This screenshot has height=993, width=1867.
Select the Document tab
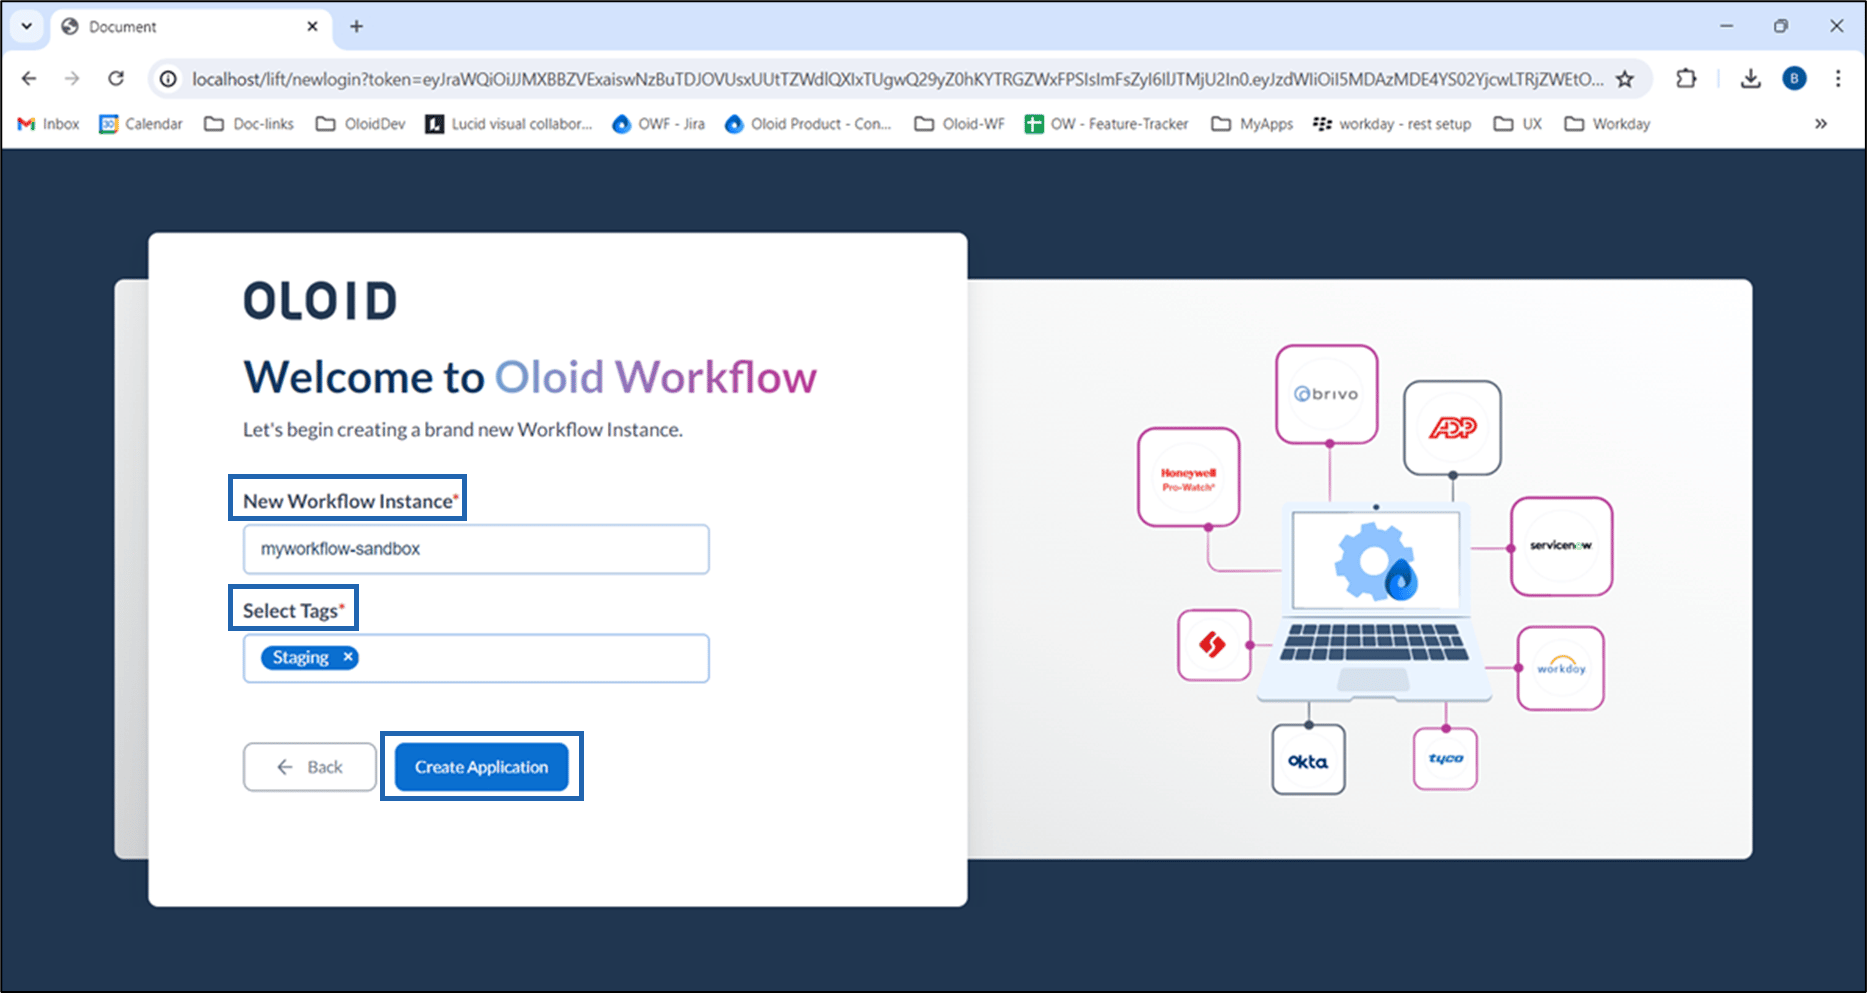click(190, 27)
